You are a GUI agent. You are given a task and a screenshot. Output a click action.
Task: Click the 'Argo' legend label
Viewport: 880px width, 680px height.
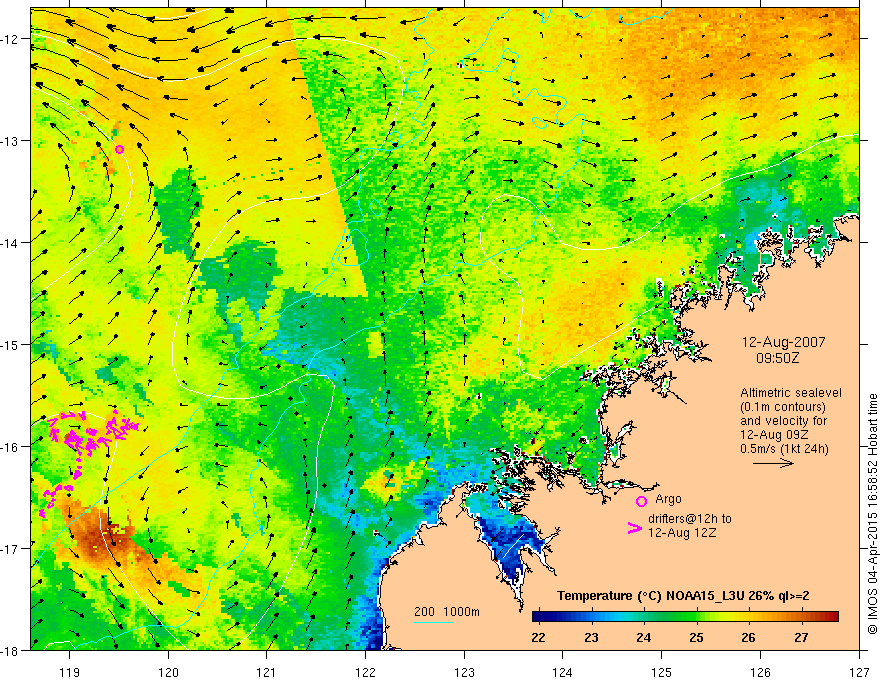click(668, 499)
